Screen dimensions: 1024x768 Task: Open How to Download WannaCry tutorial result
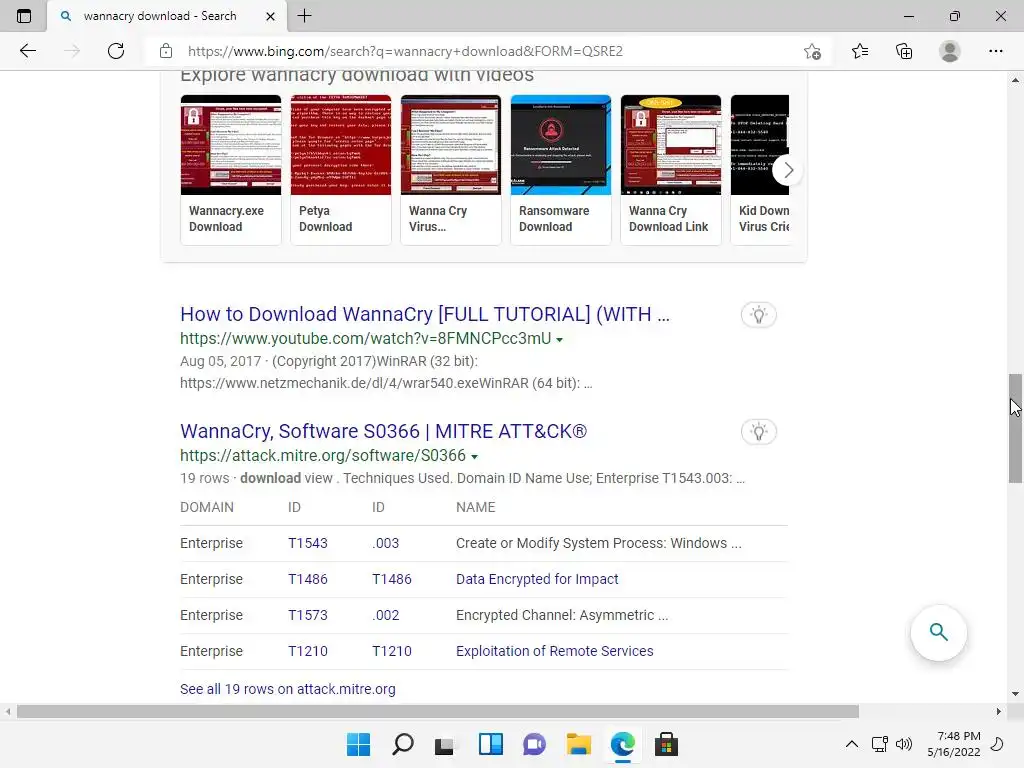click(x=424, y=314)
